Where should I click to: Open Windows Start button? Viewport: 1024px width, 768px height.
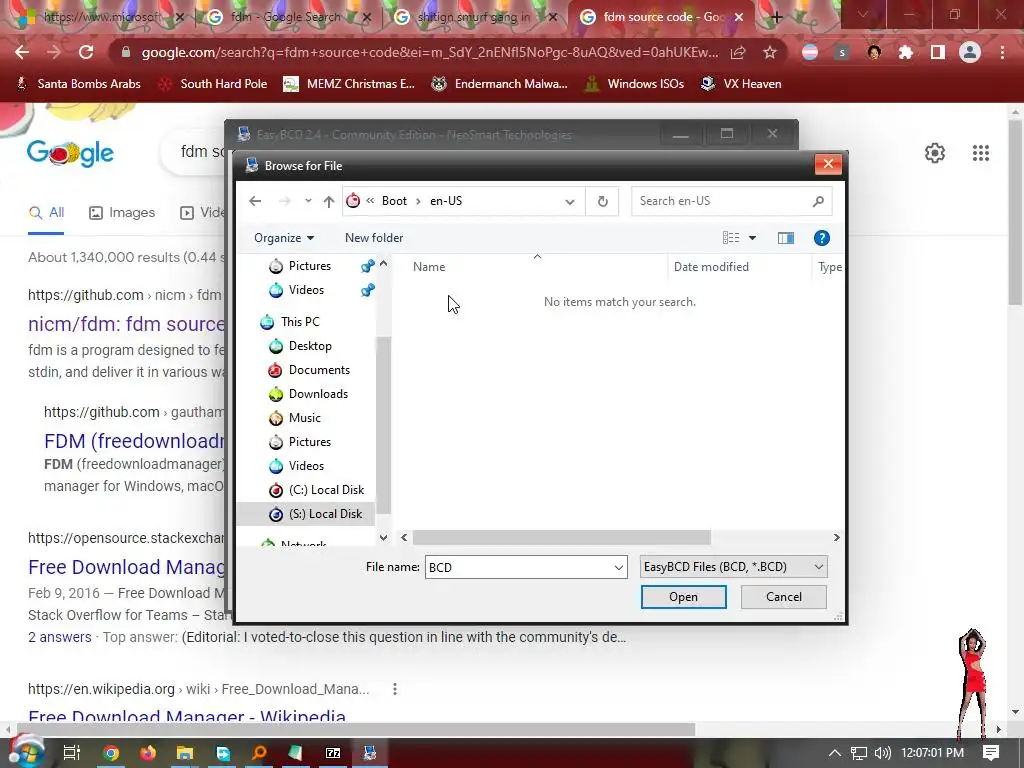25,753
